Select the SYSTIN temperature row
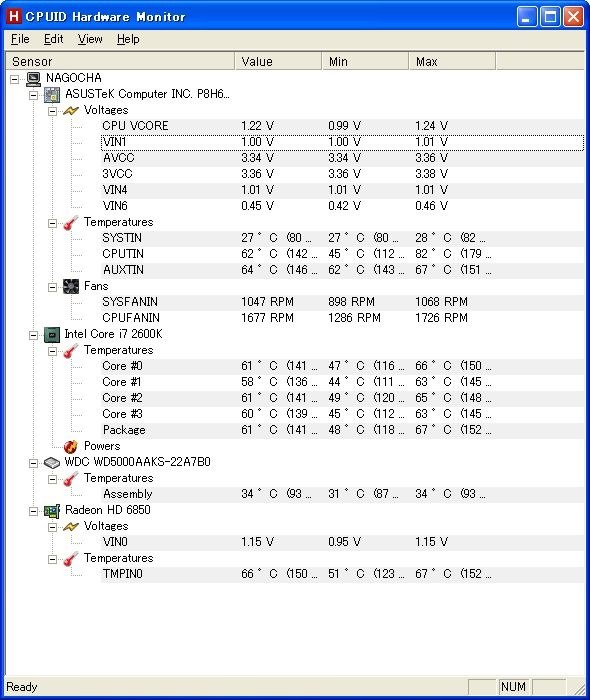Screen dimensions: 590x700 pos(343,238)
